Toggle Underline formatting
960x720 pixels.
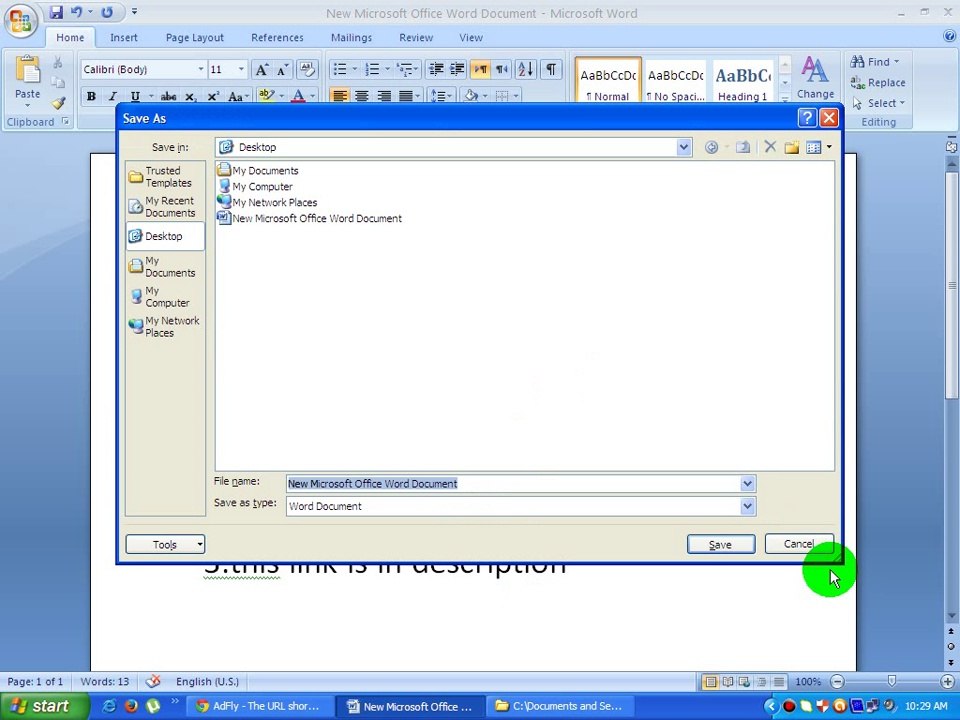(x=135, y=96)
